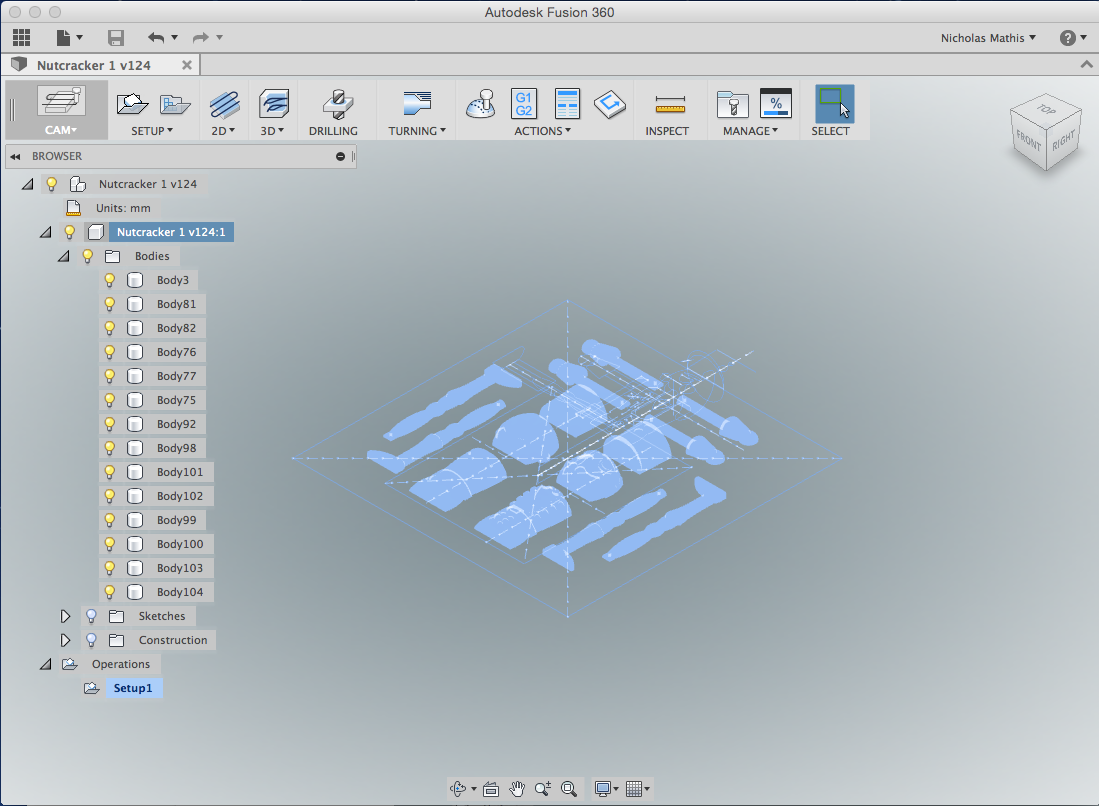Activate the Select tool icon
Viewport: 1099px width, 806px height.
pos(834,104)
